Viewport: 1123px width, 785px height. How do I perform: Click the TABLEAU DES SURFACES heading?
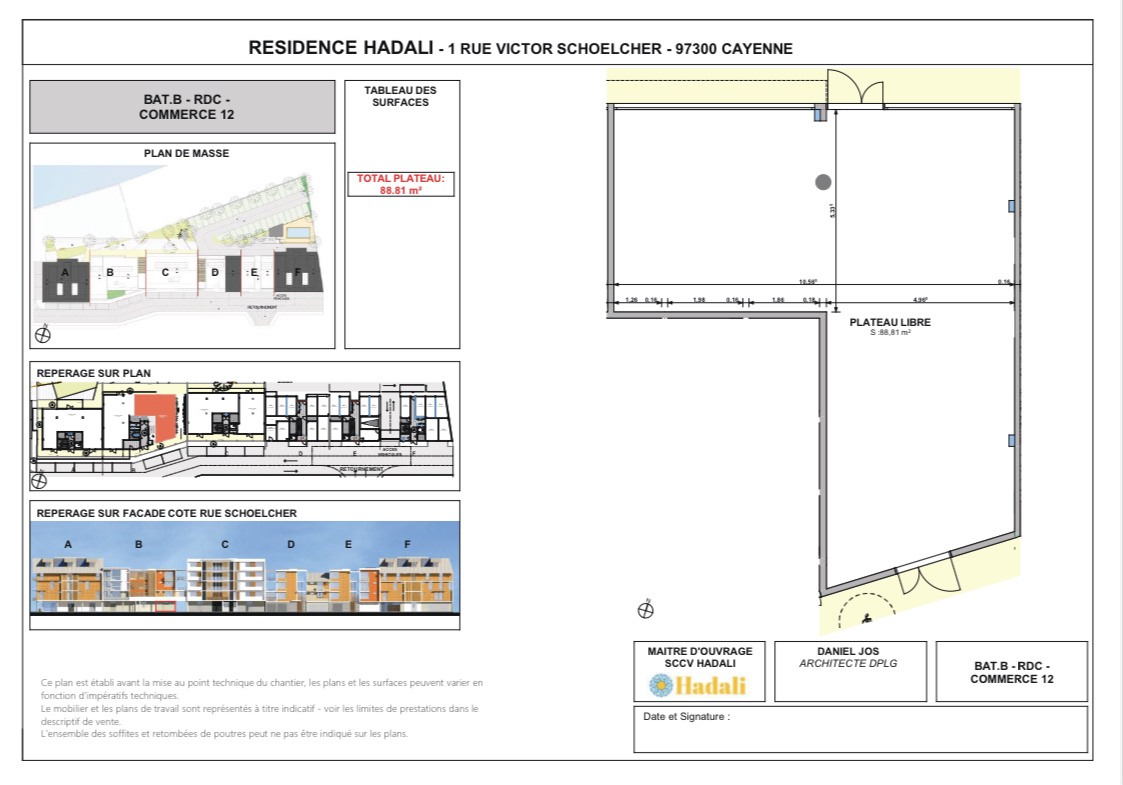(400, 96)
